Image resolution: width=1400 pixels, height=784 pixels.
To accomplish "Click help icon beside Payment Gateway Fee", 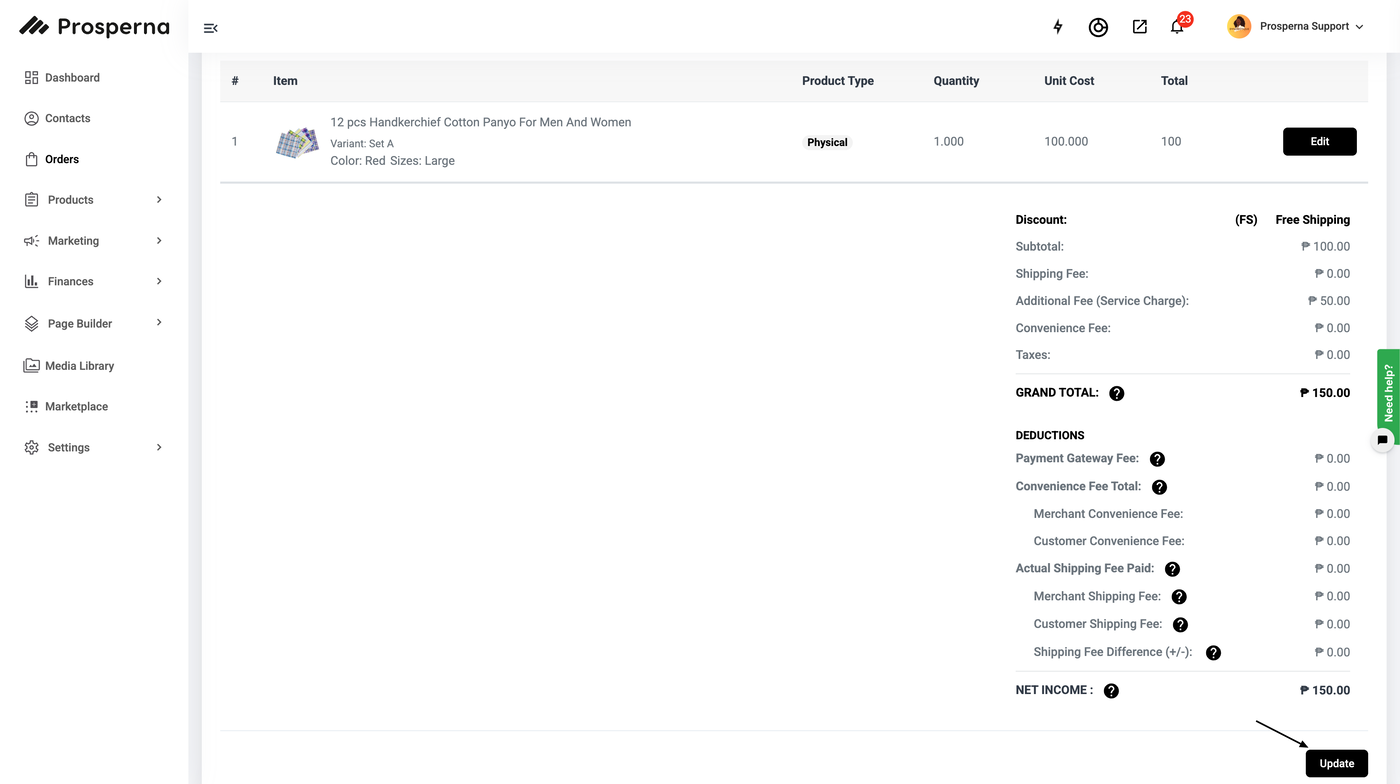I will (x=1157, y=459).
